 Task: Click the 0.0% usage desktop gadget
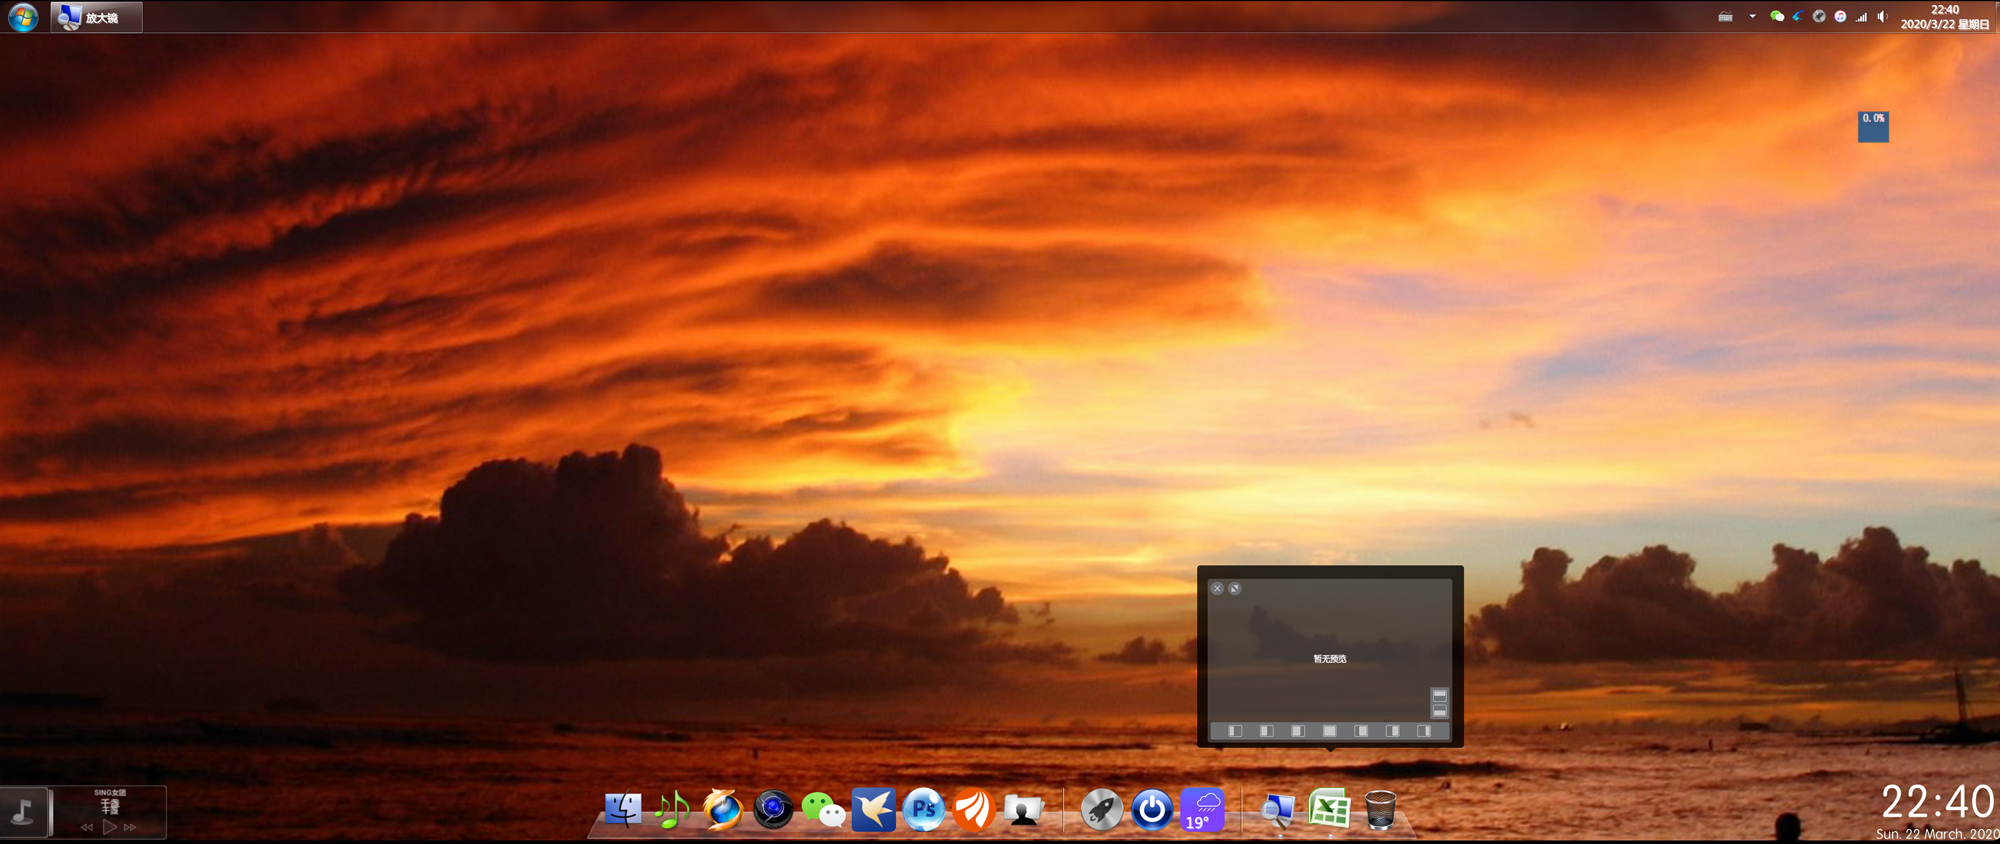(1873, 126)
